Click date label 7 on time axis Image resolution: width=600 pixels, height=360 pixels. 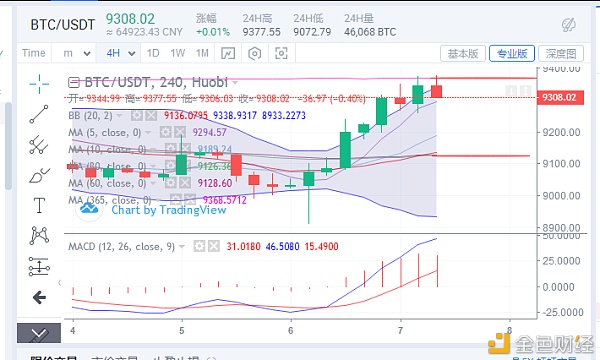click(x=400, y=331)
